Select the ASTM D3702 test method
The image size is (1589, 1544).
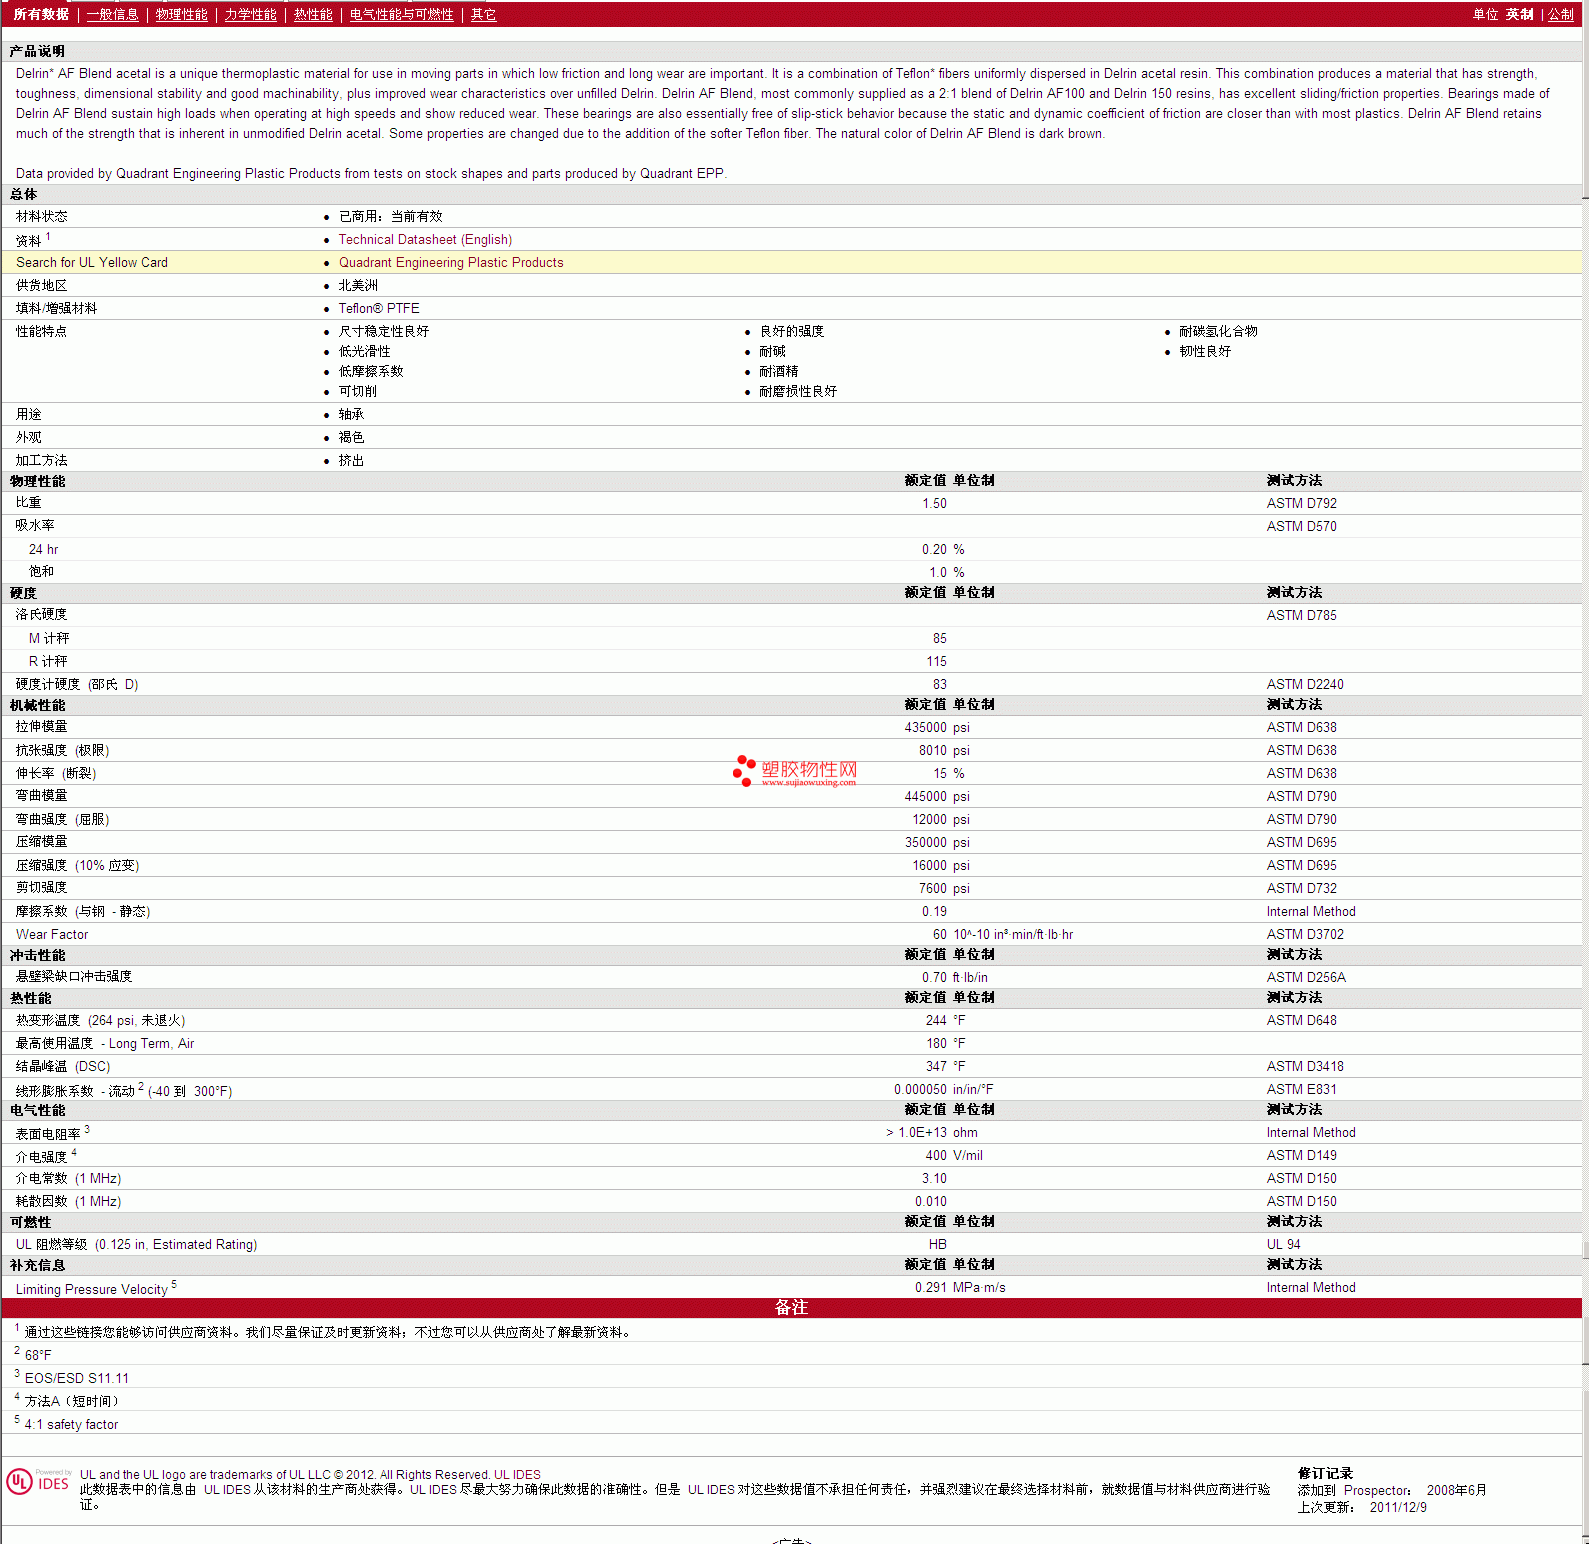coord(1305,935)
